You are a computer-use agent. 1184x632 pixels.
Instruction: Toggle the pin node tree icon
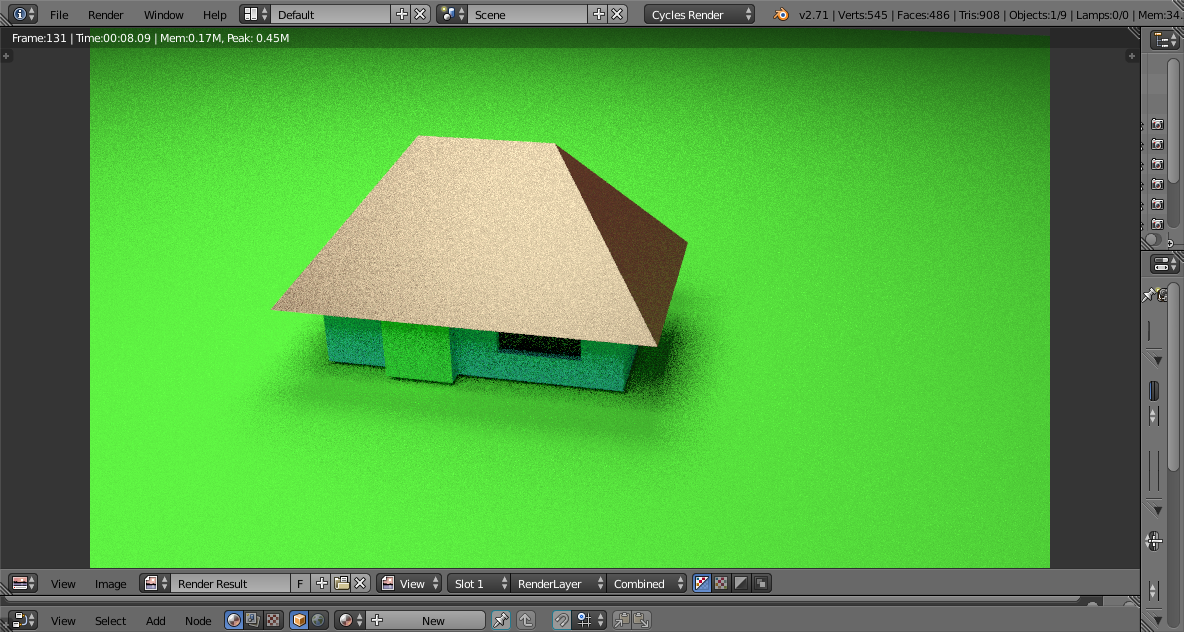pyautogui.click(x=500, y=621)
